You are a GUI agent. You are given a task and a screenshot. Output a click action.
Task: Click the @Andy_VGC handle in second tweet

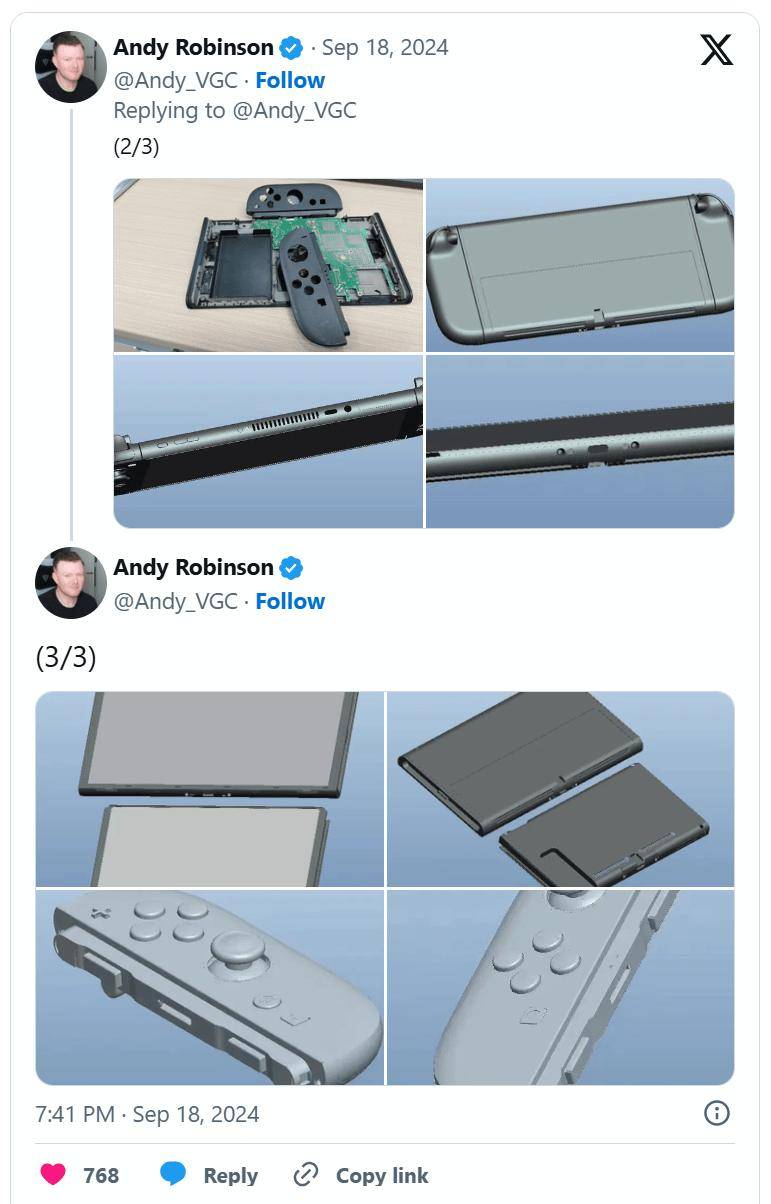175,601
